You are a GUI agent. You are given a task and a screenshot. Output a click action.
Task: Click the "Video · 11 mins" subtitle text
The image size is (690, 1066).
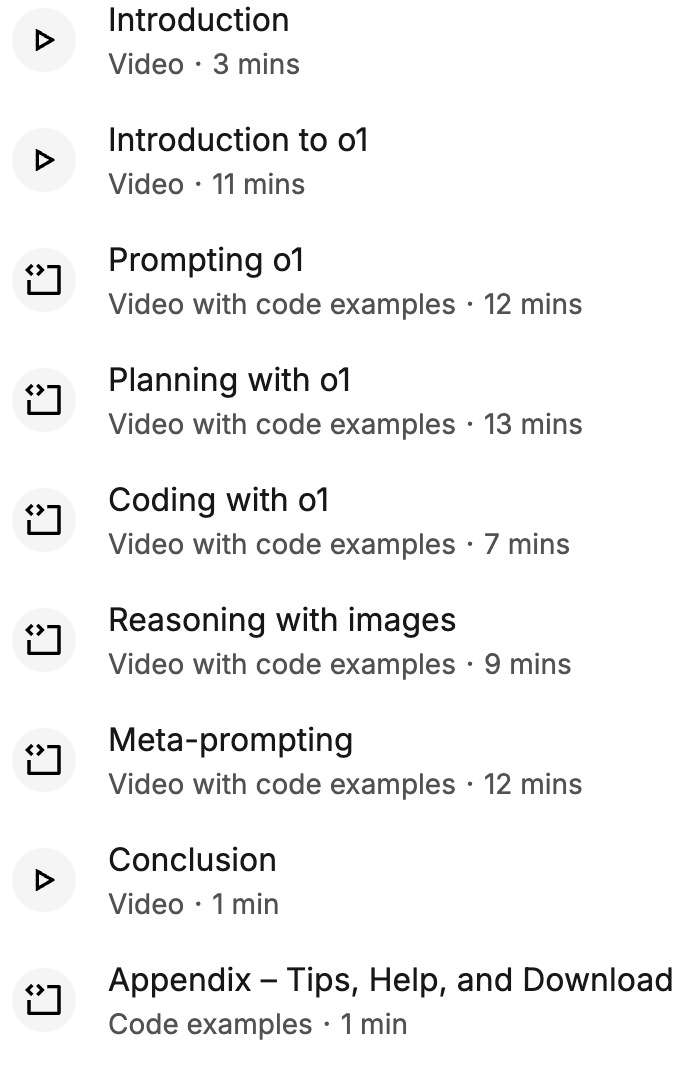coord(206,185)
